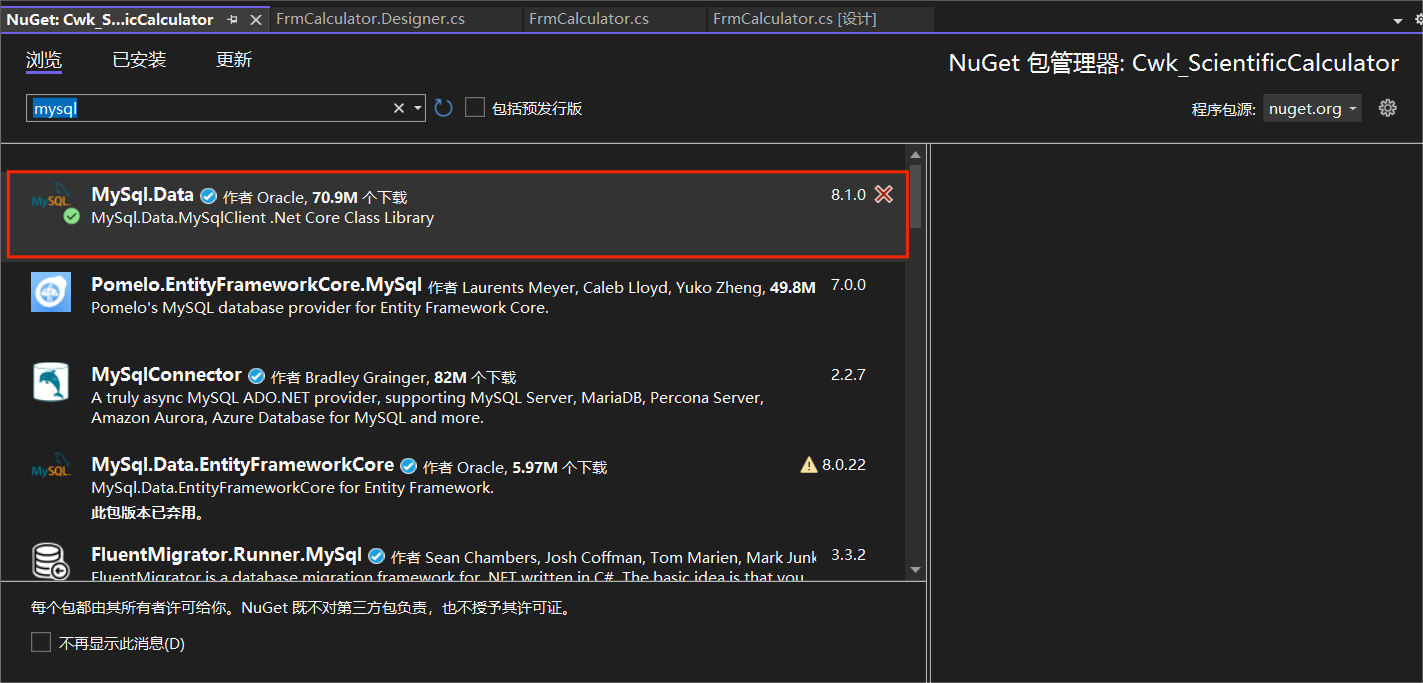The width and height of the screenshot is (1423, 683).
Task: Enable the 包括预发行版 checkbox
Action: pos(475,107)
